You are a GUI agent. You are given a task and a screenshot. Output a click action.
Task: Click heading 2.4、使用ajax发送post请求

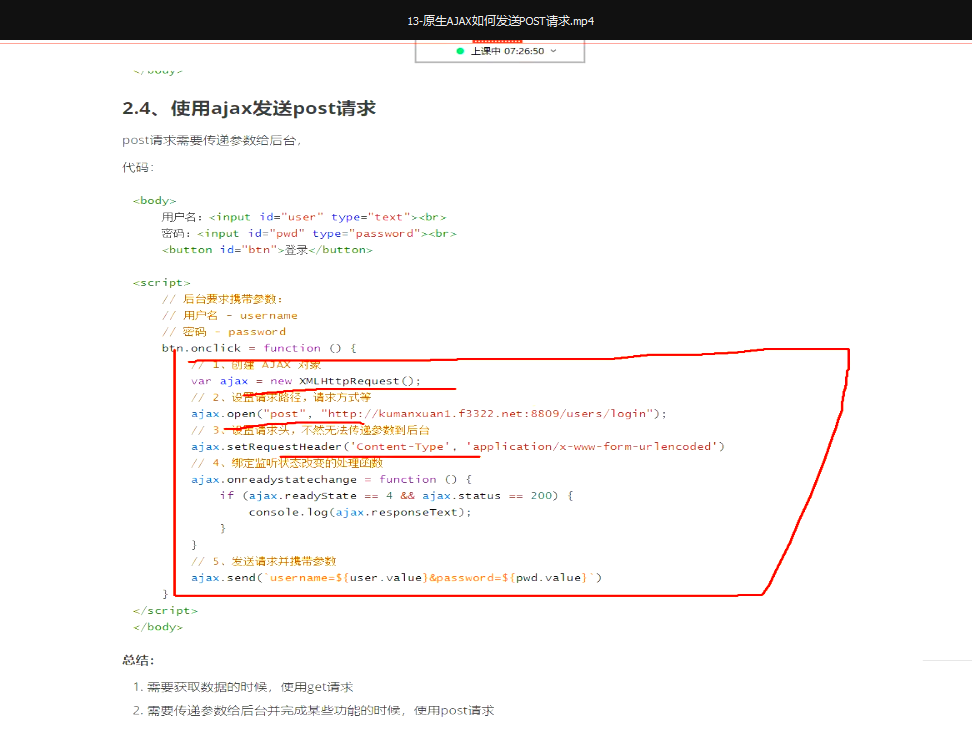(249, 108)
